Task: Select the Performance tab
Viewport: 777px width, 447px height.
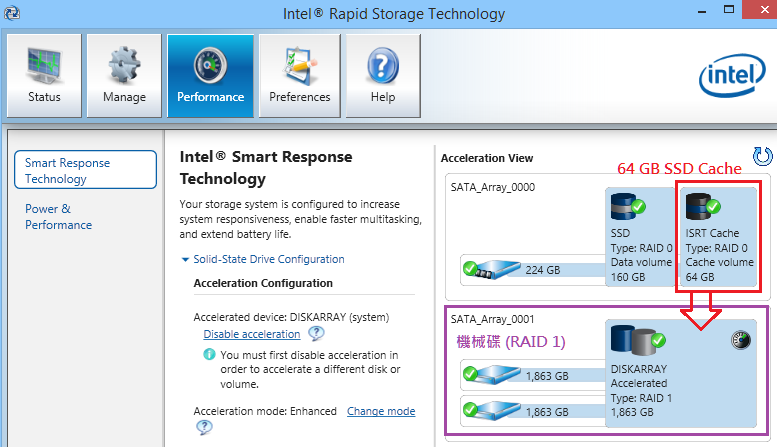Action: tap(211, 76)
